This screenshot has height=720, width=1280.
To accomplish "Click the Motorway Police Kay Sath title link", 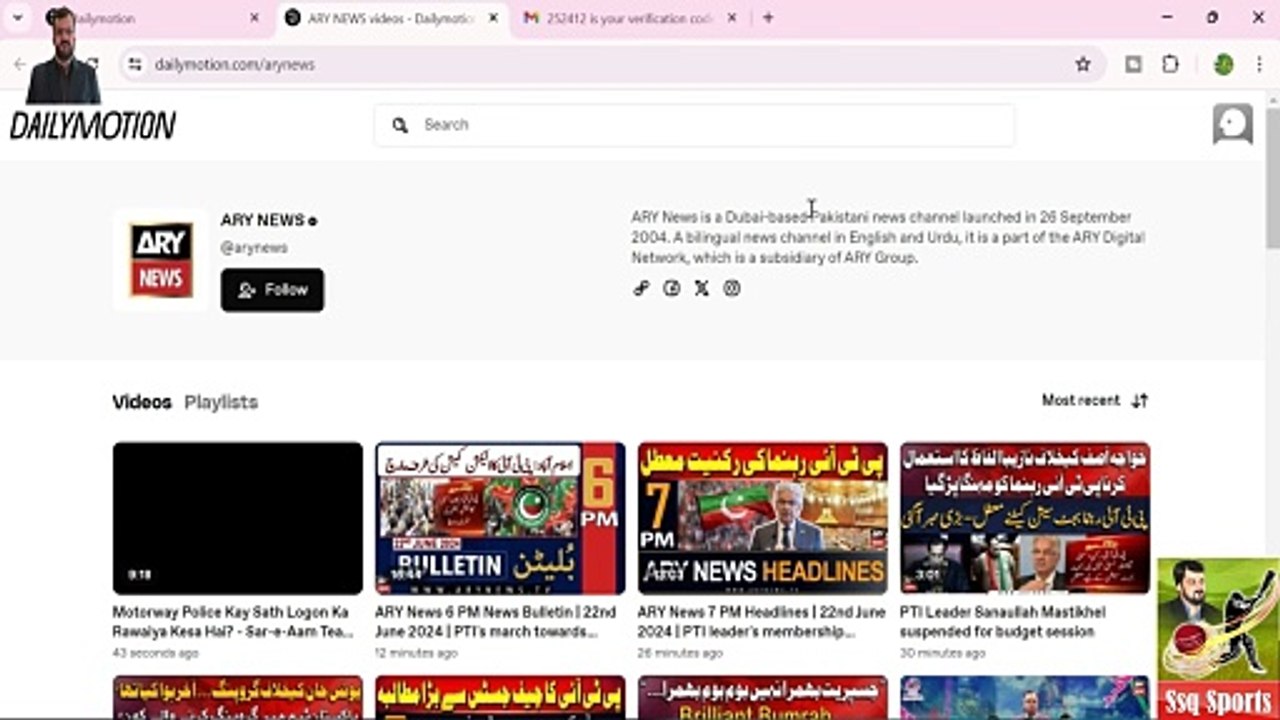I will click(x=233, y=622).
